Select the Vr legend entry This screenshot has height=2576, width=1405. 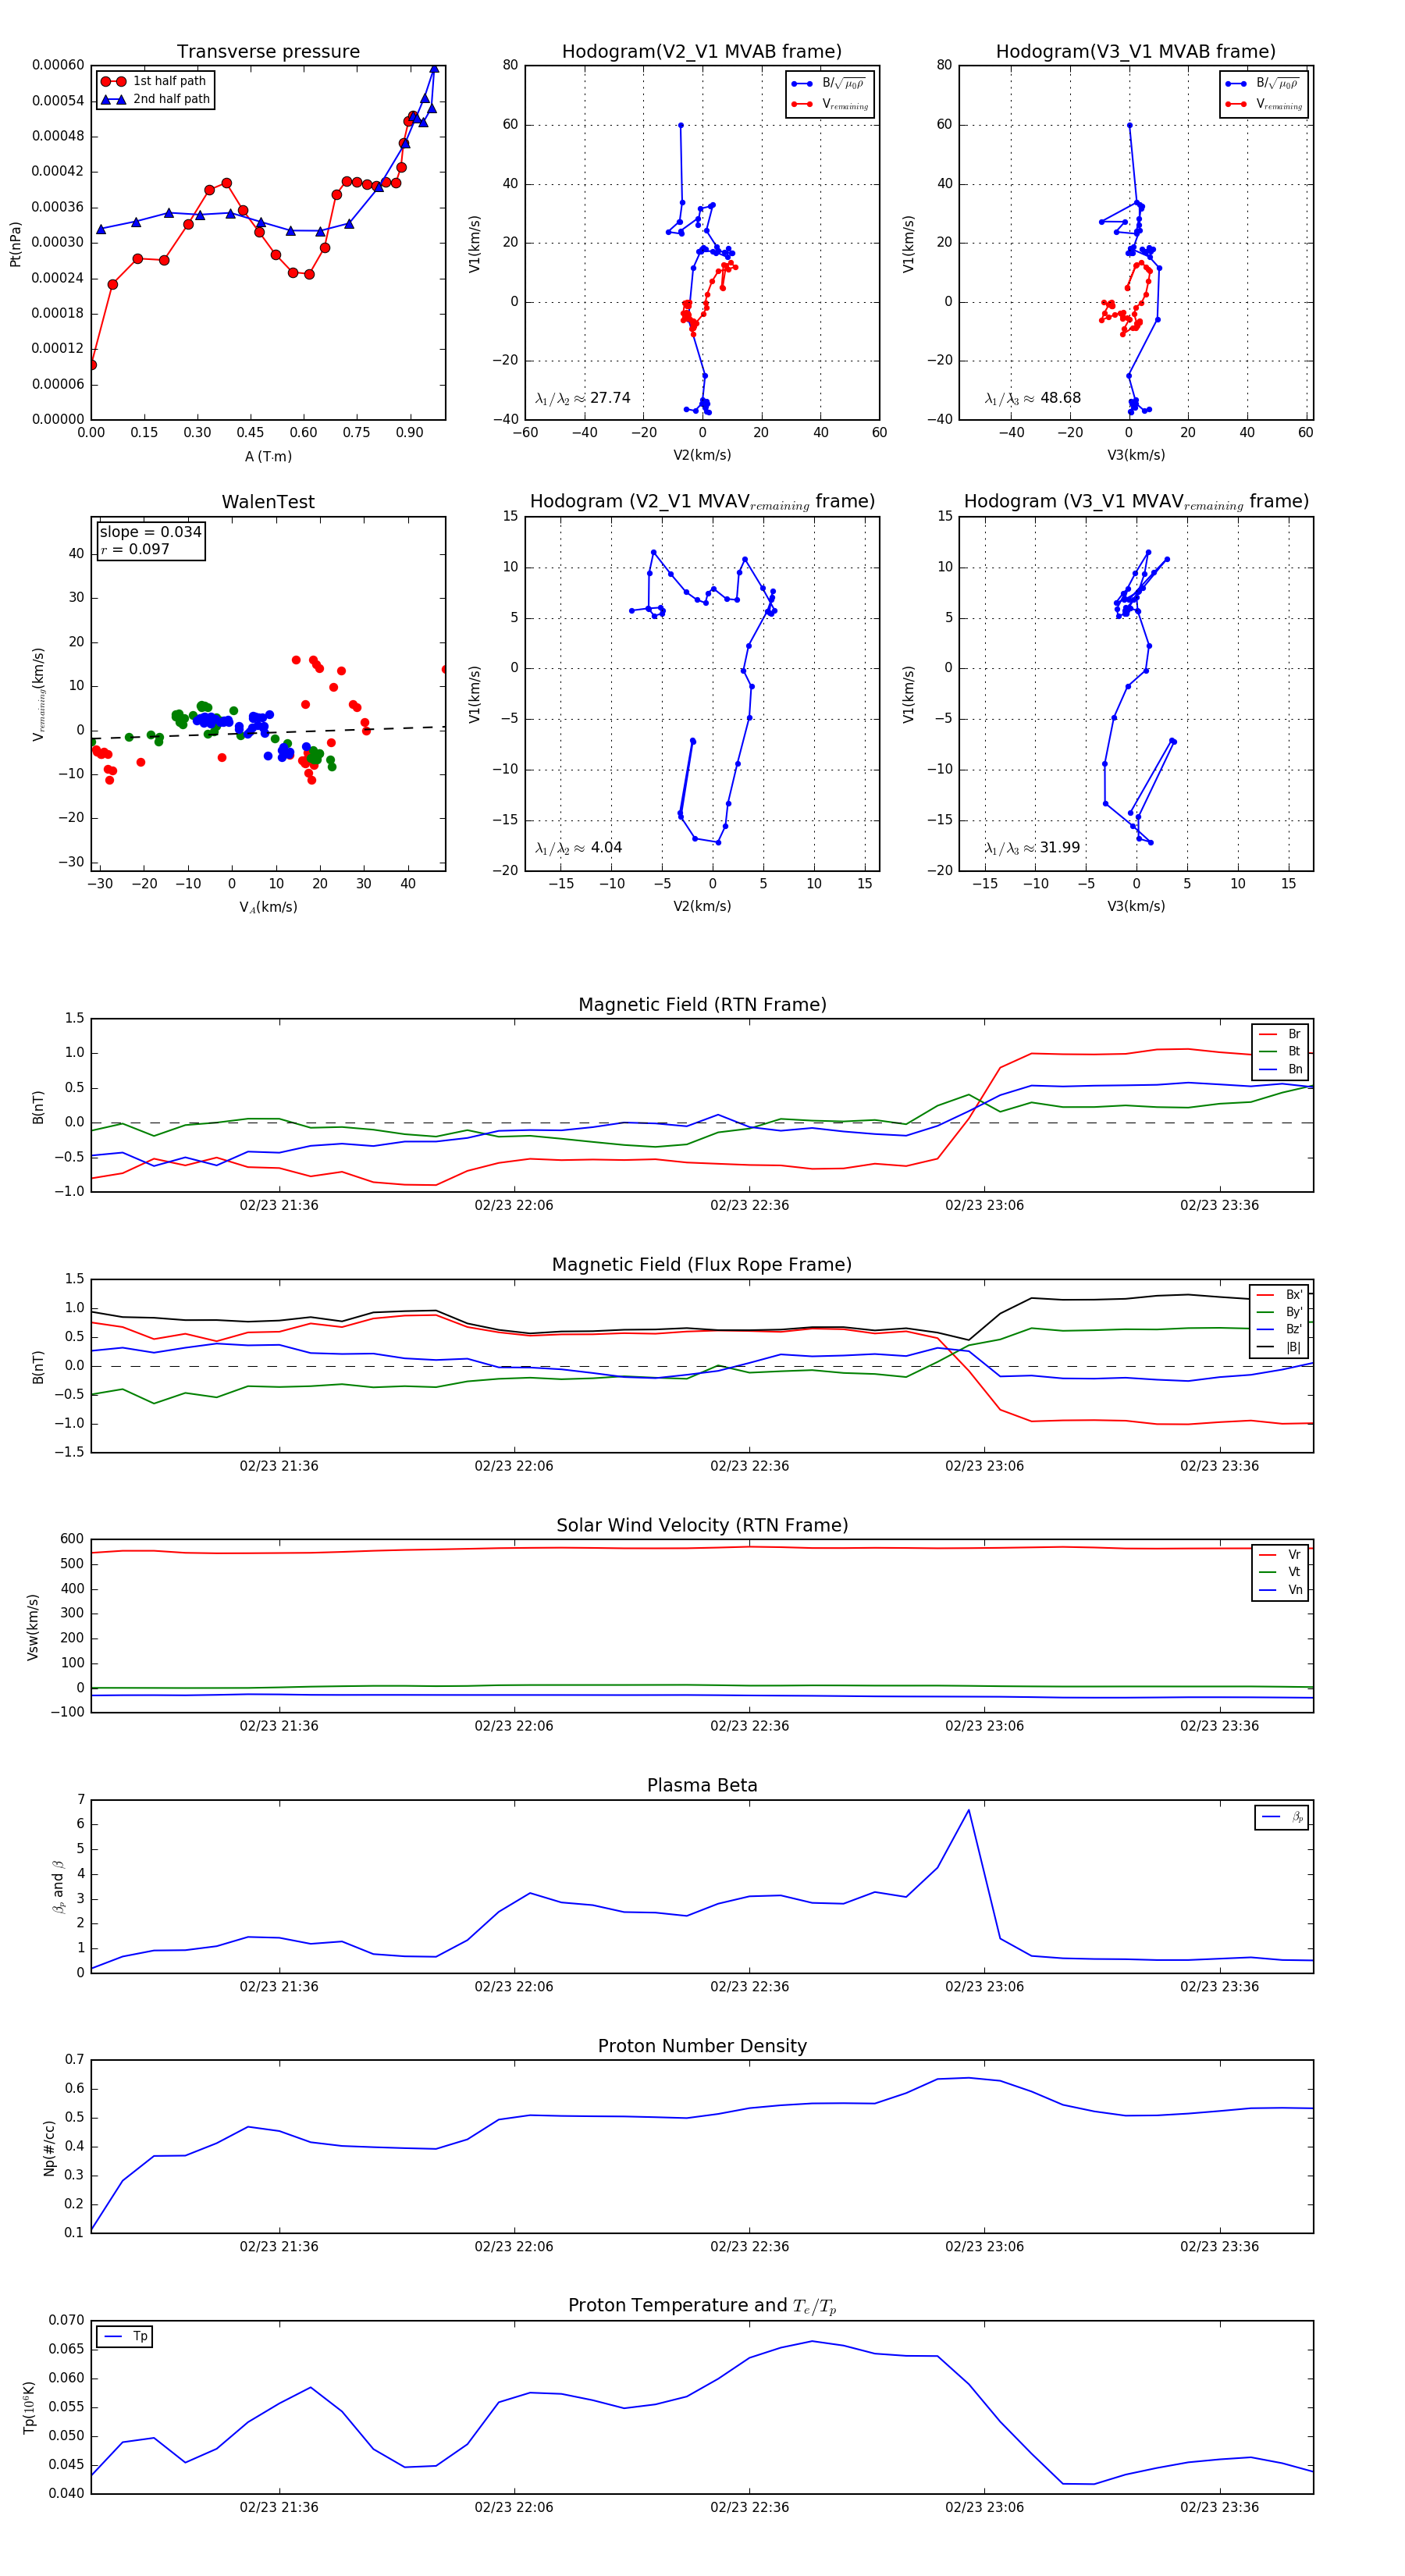point(1280,1555)
